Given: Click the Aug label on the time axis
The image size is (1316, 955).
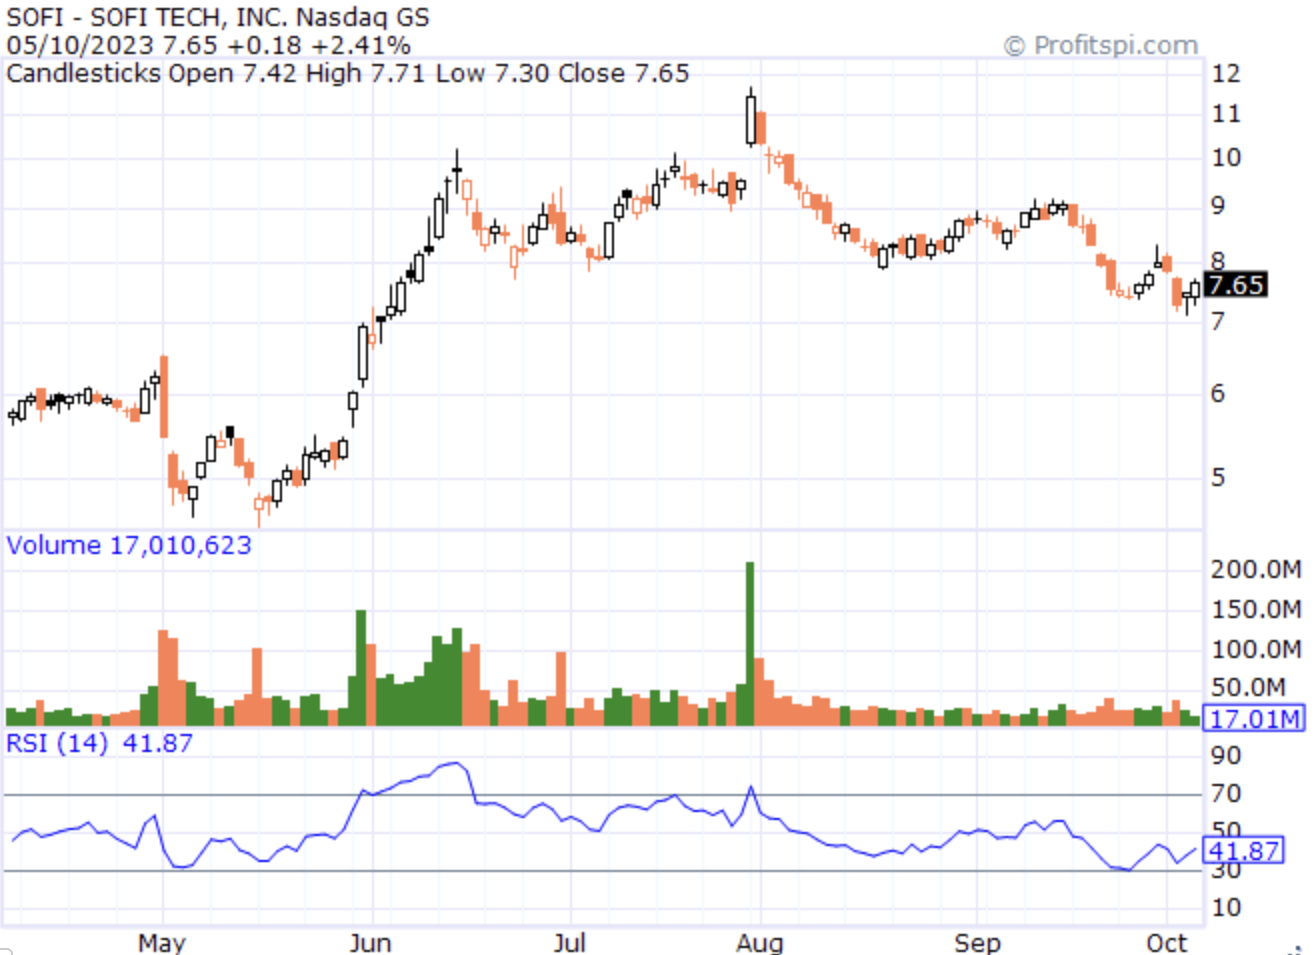Looking at the screenshot, I should [760, 942].
